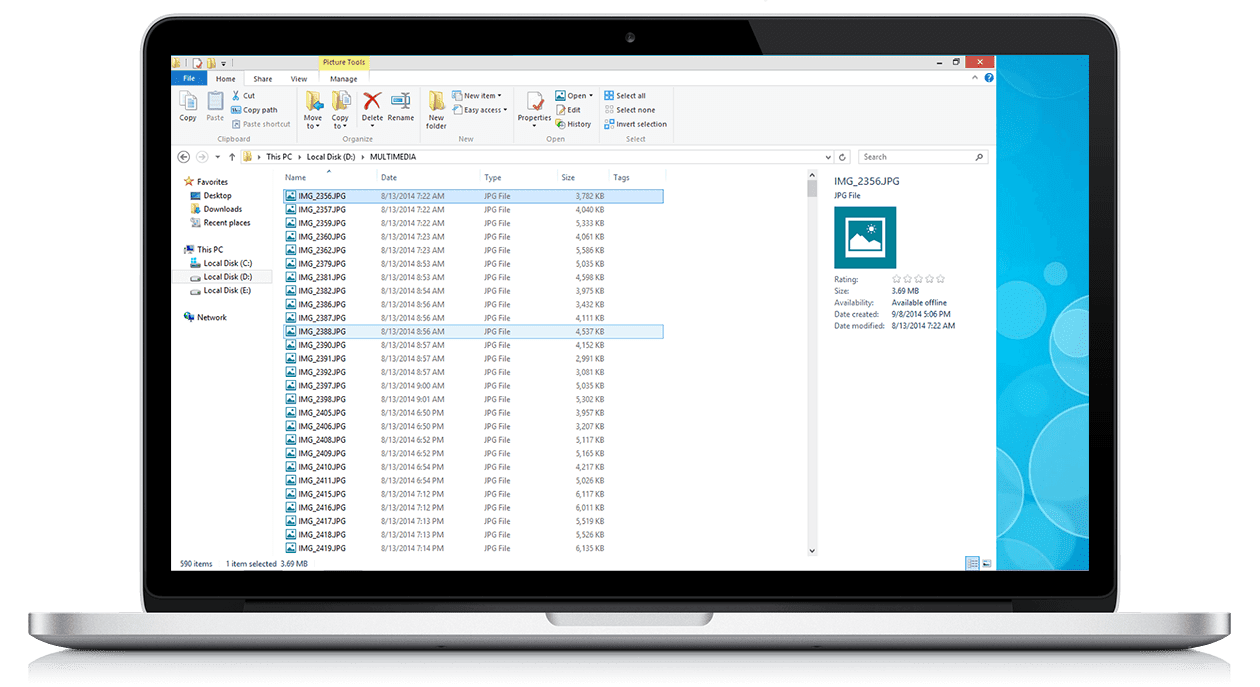Click the blue Help question mark icon
This screenshot has width=1260, height=687.
989,78
